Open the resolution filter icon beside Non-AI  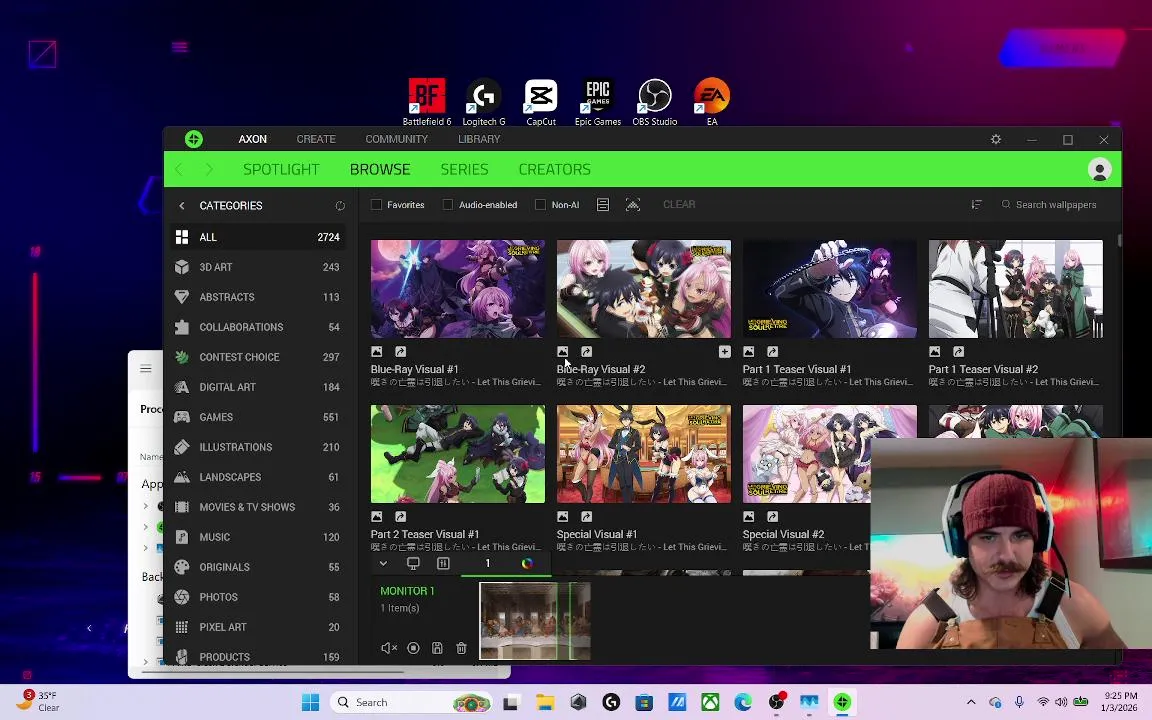[x=602, y=205]
